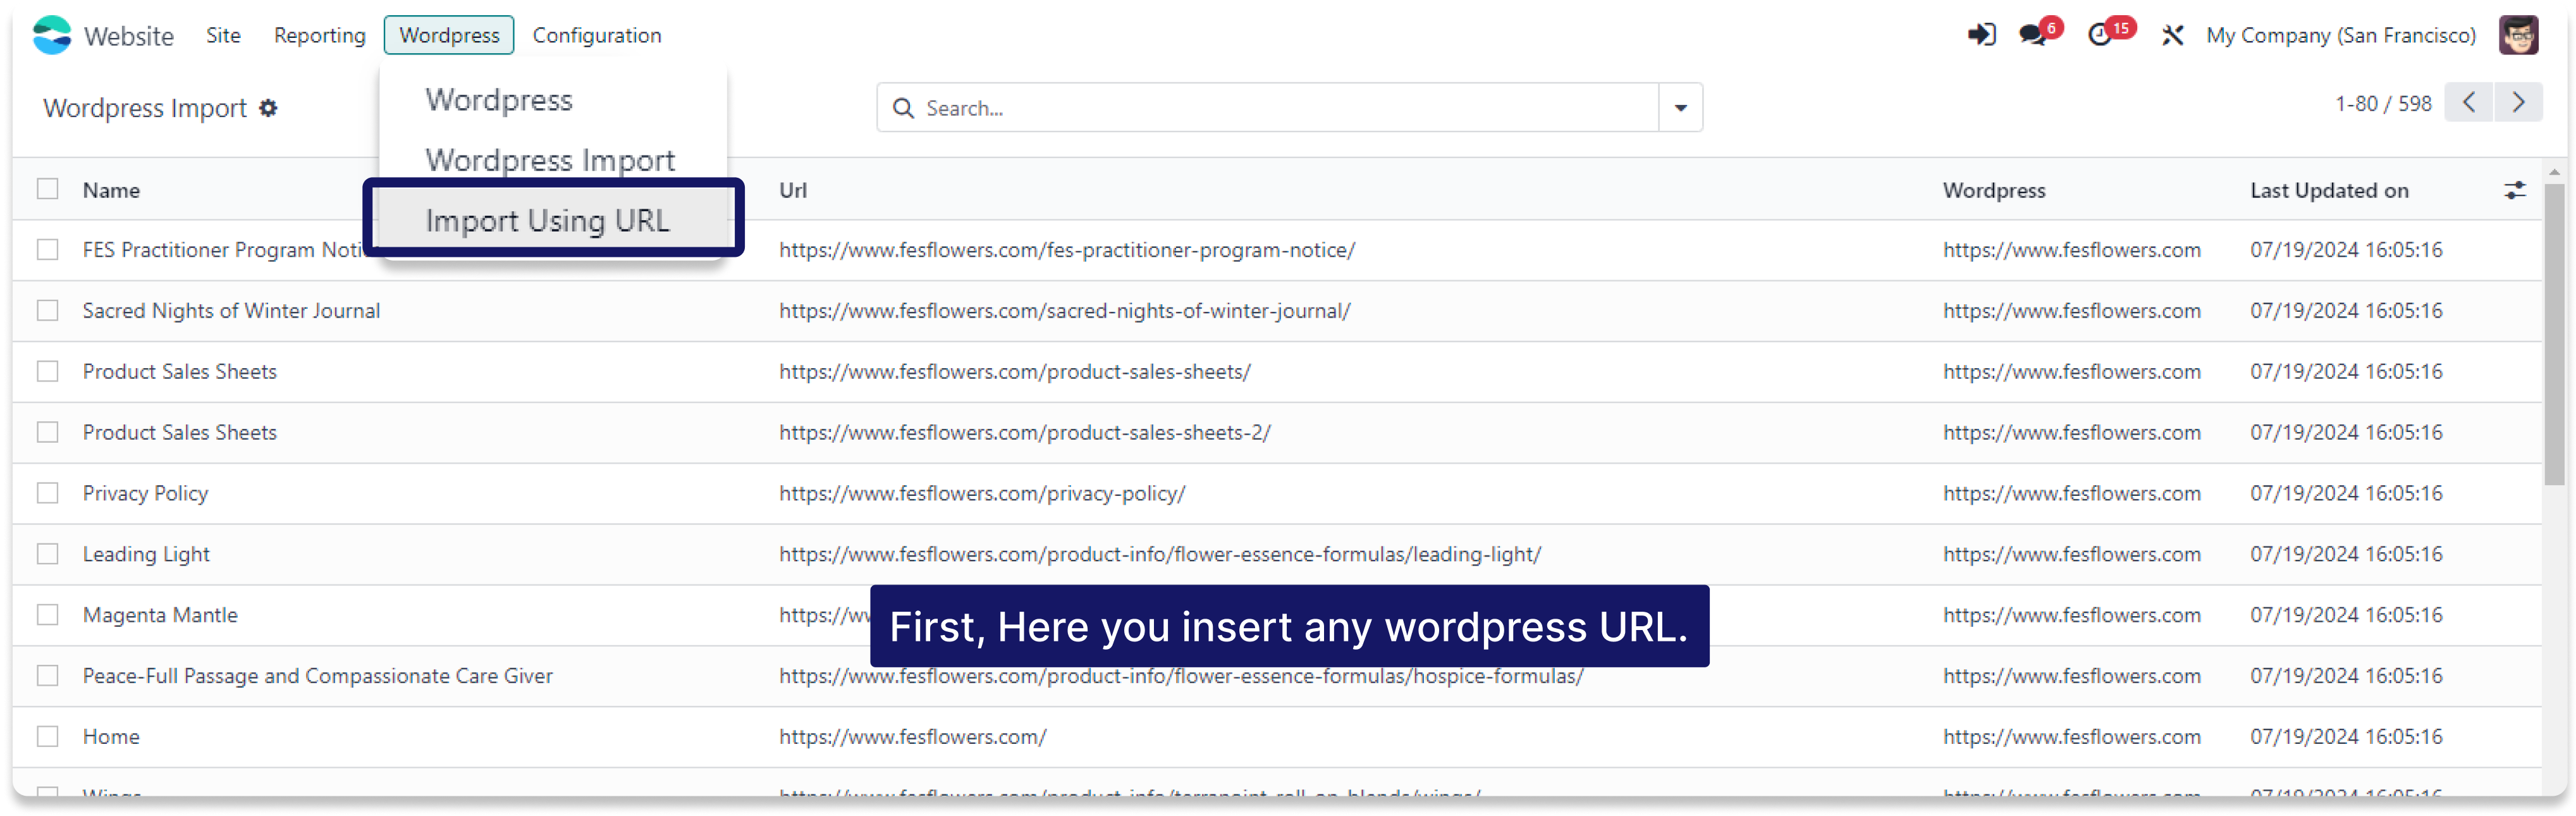The image size is (2576, 816).
Task: Select the Leading Light row checkbox
Action: 48,555
